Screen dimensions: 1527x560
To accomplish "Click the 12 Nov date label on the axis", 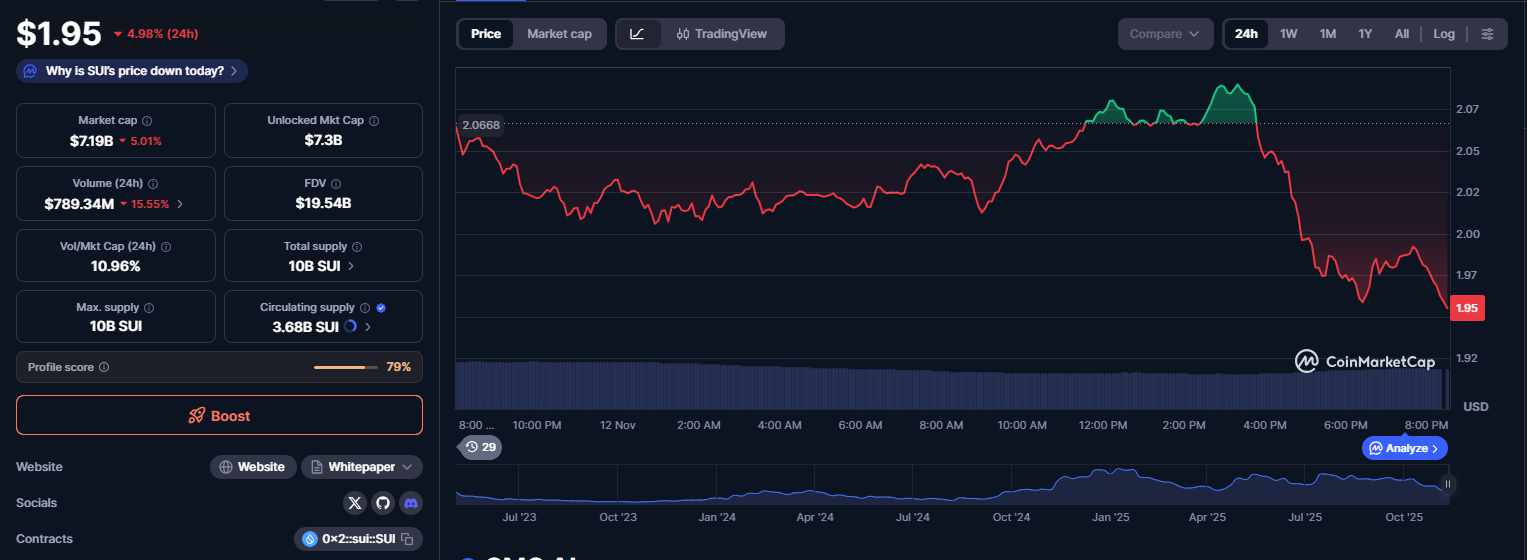I will point(618,425).
